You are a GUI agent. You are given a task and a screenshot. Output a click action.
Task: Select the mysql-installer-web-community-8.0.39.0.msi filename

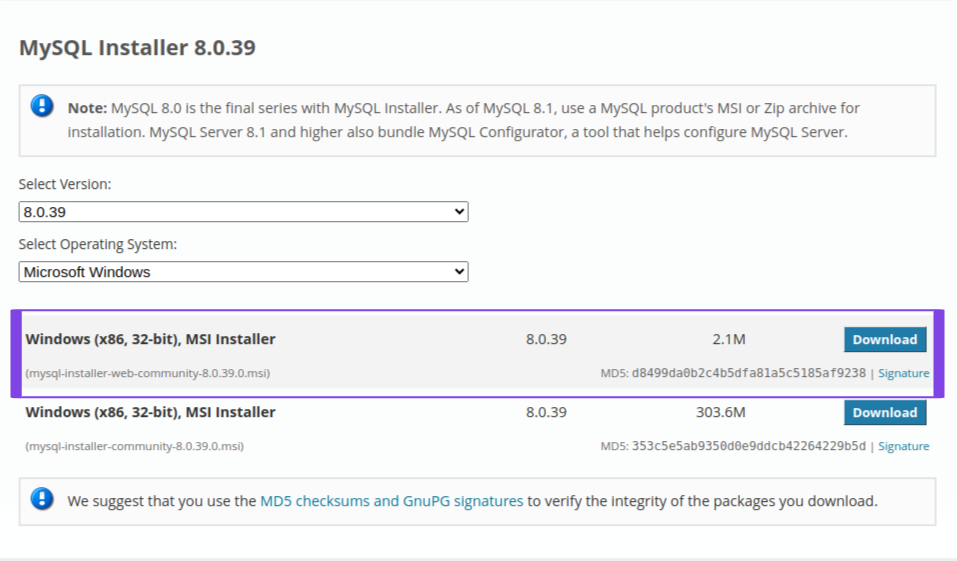click(x=147, y=374)
